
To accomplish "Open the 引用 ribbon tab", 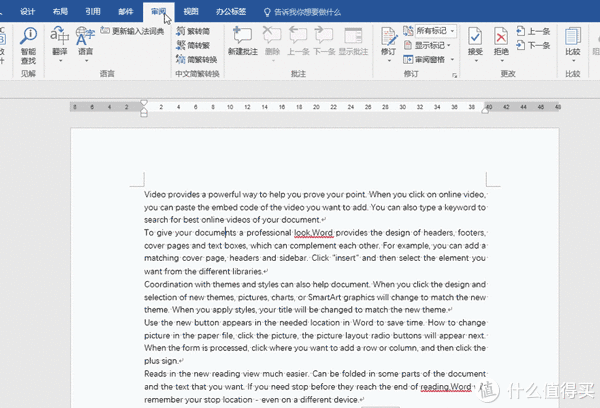I will pos(92,11).
